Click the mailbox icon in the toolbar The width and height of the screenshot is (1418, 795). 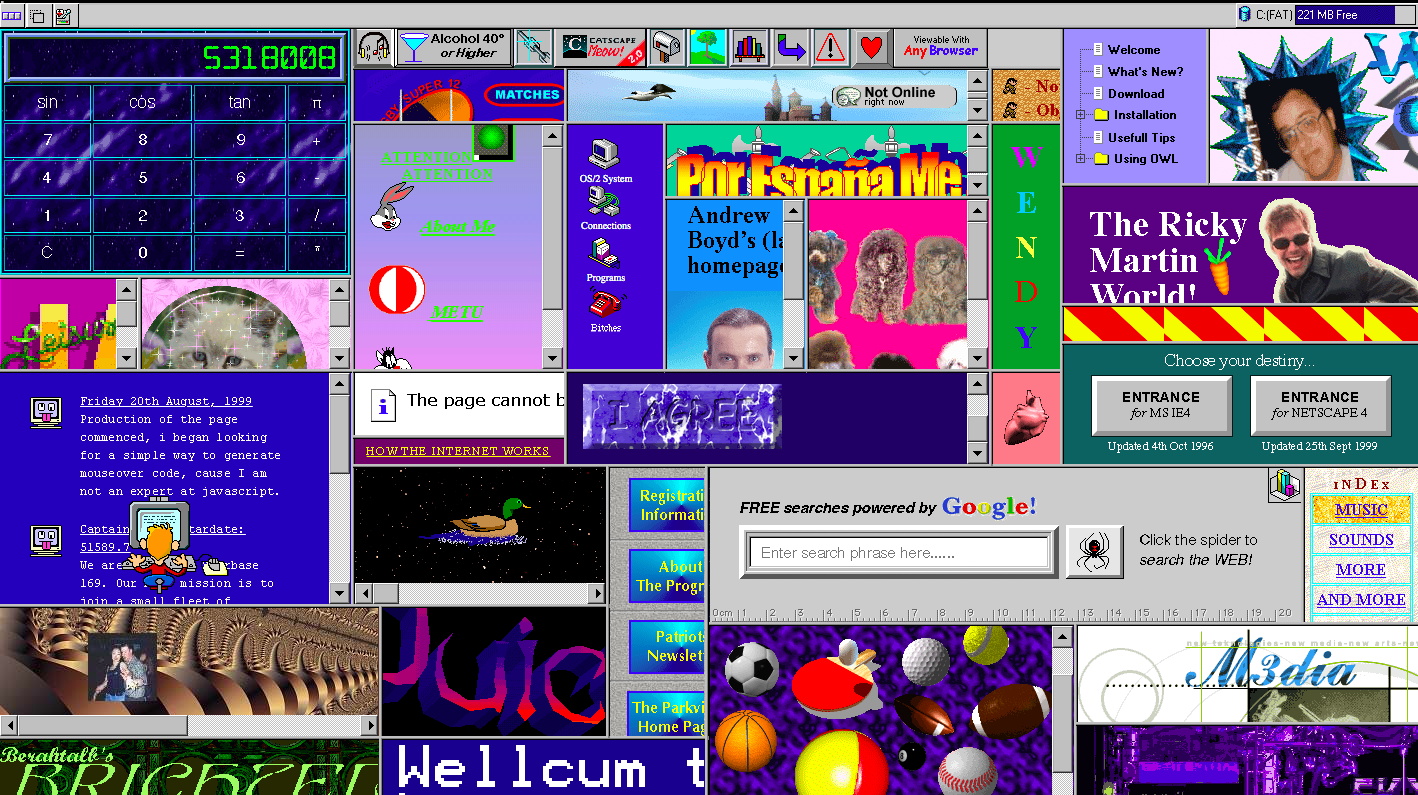point(665,47)
